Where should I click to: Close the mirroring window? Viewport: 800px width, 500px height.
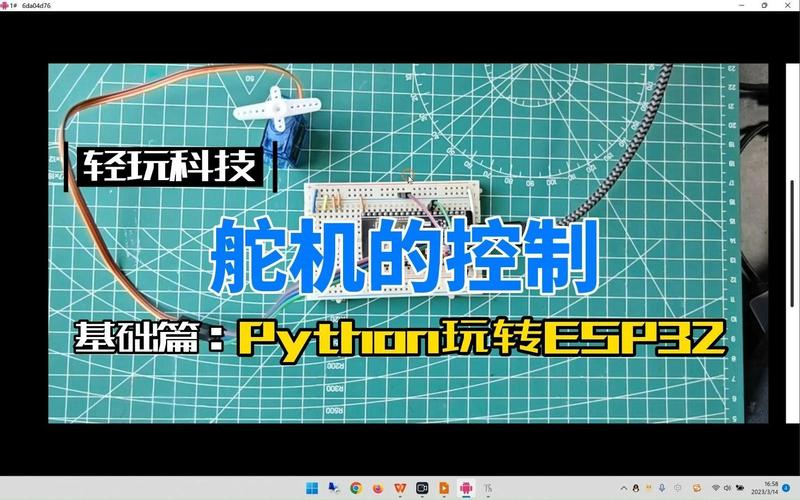[788, 5]
